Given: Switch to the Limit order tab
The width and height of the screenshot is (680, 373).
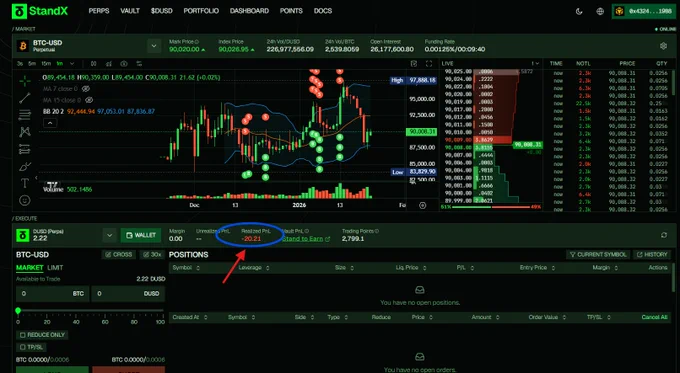Looking at the screenshot, I should (x=55, y=268).
